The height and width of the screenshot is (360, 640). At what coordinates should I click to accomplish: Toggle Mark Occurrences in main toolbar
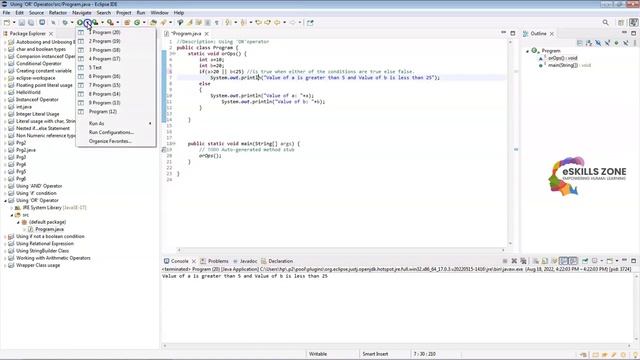click(x=189, y=23)
